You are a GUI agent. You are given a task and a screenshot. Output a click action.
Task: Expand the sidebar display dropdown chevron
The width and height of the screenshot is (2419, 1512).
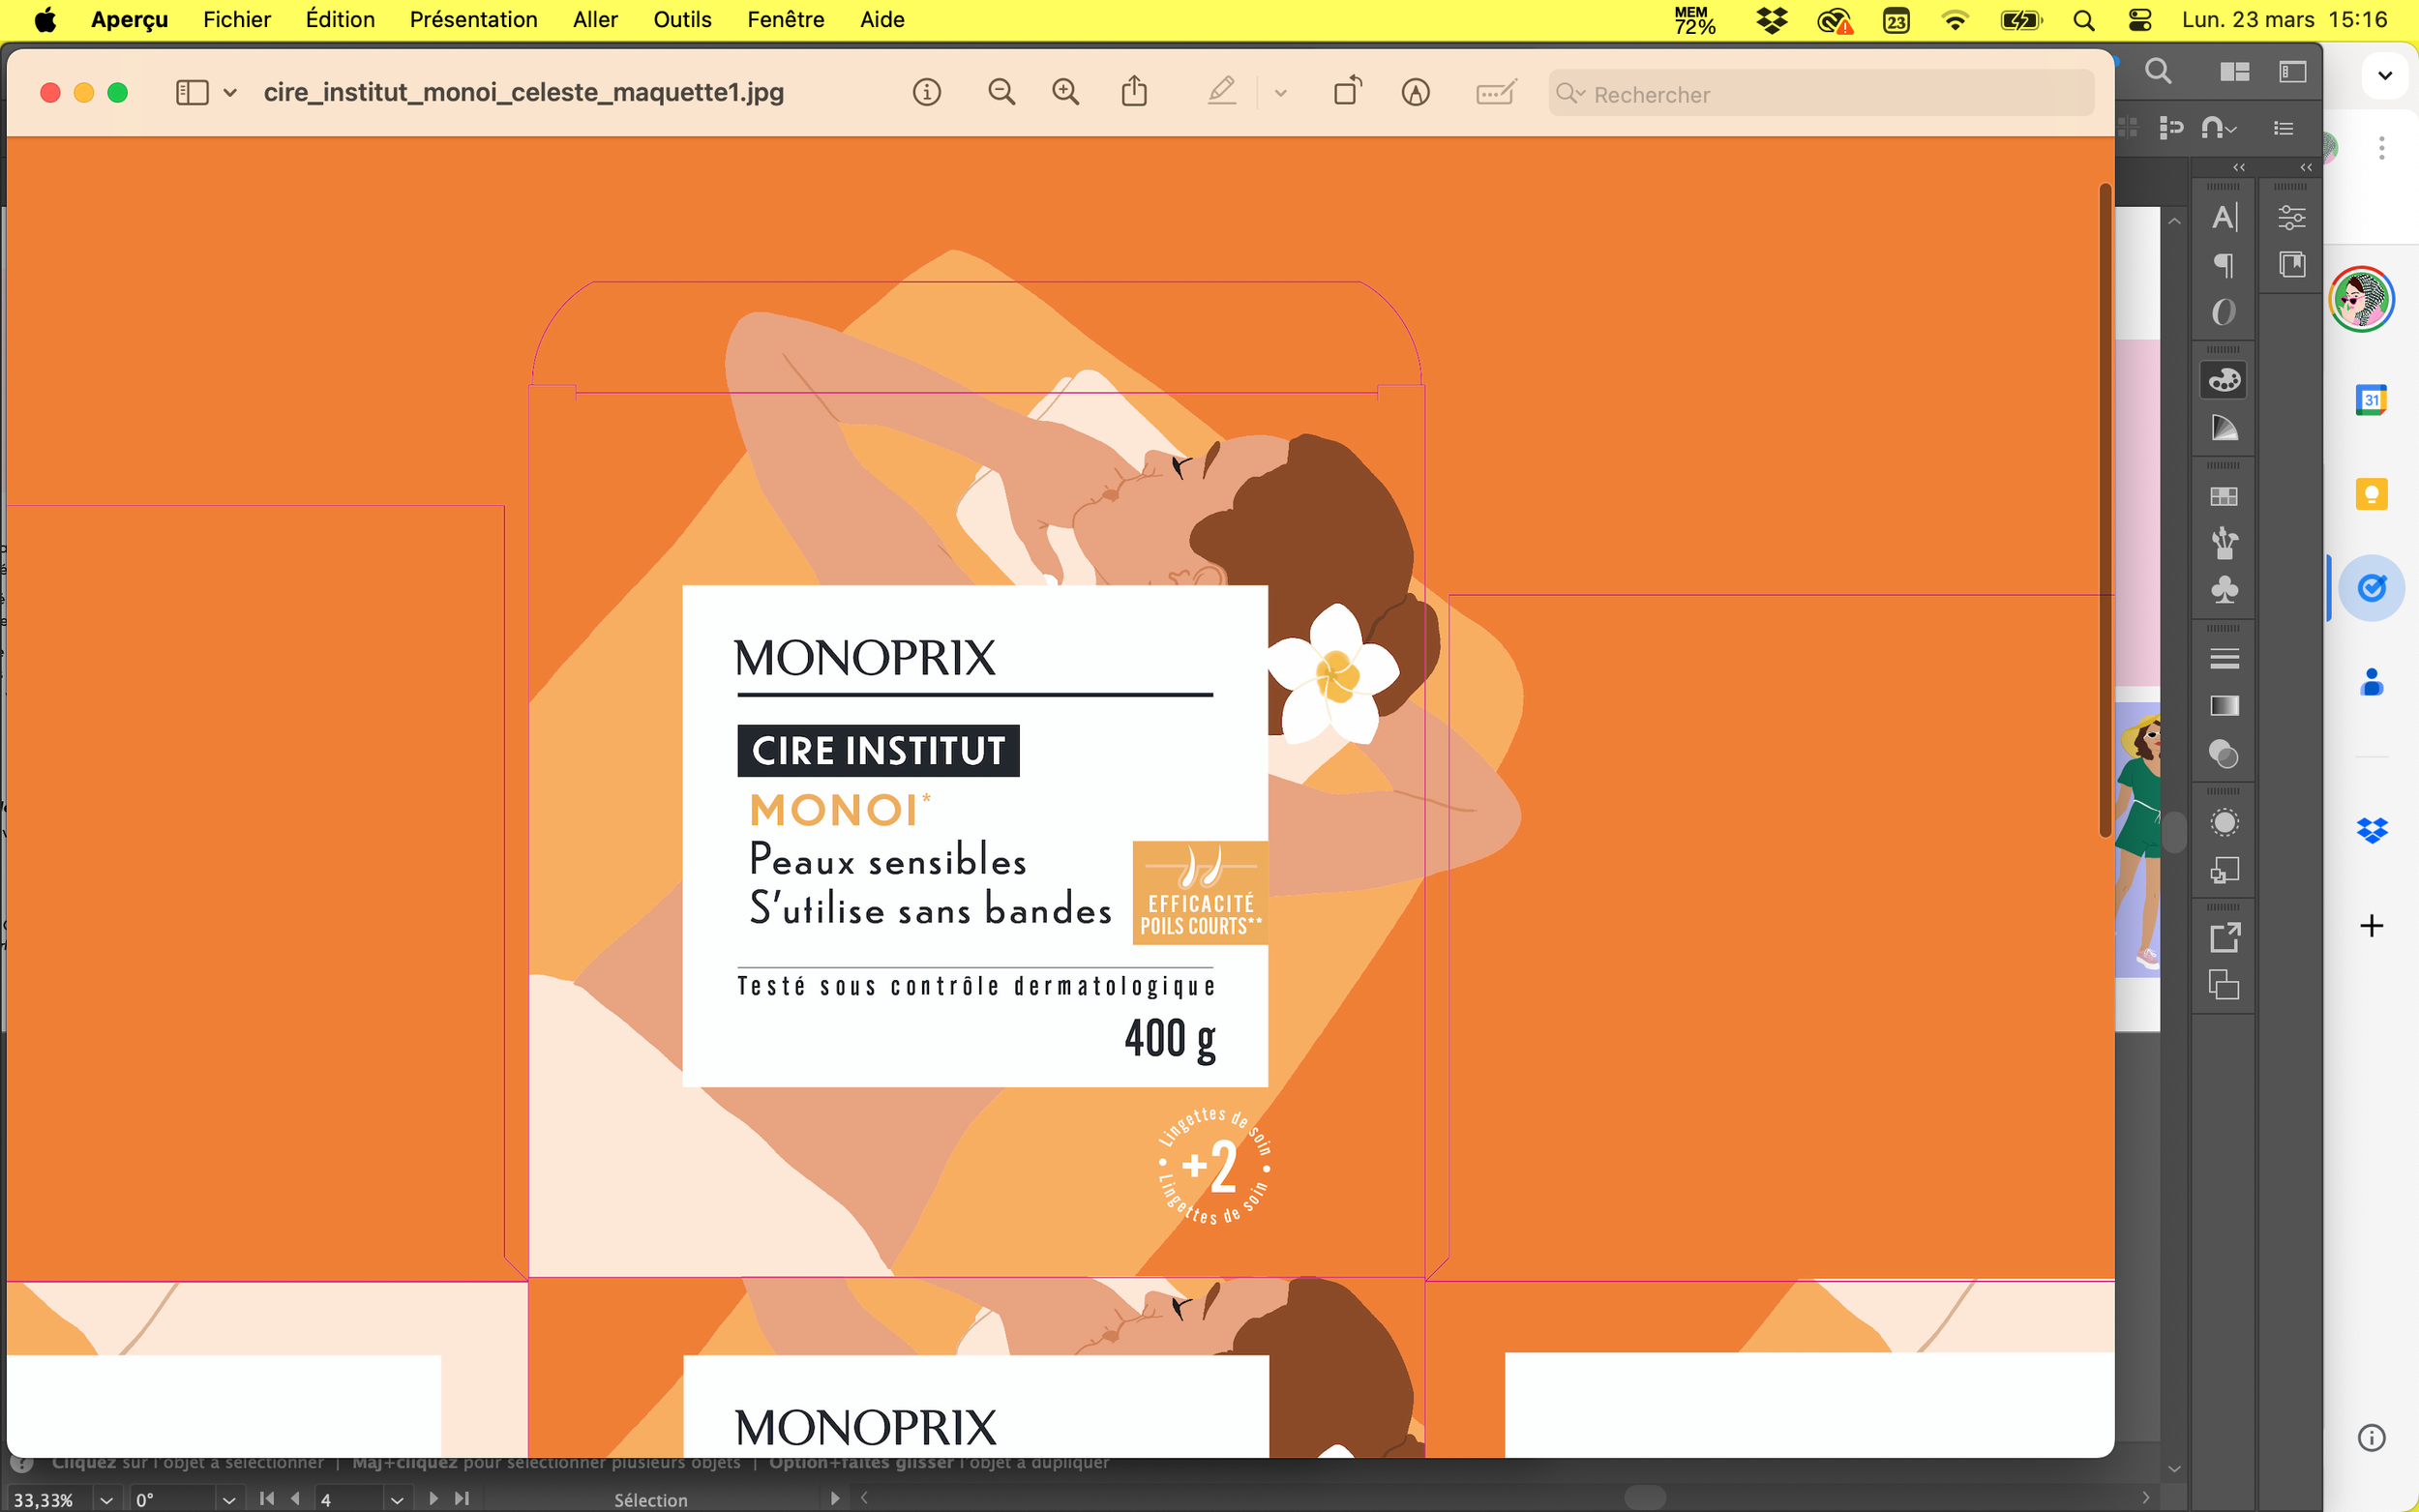230,93
